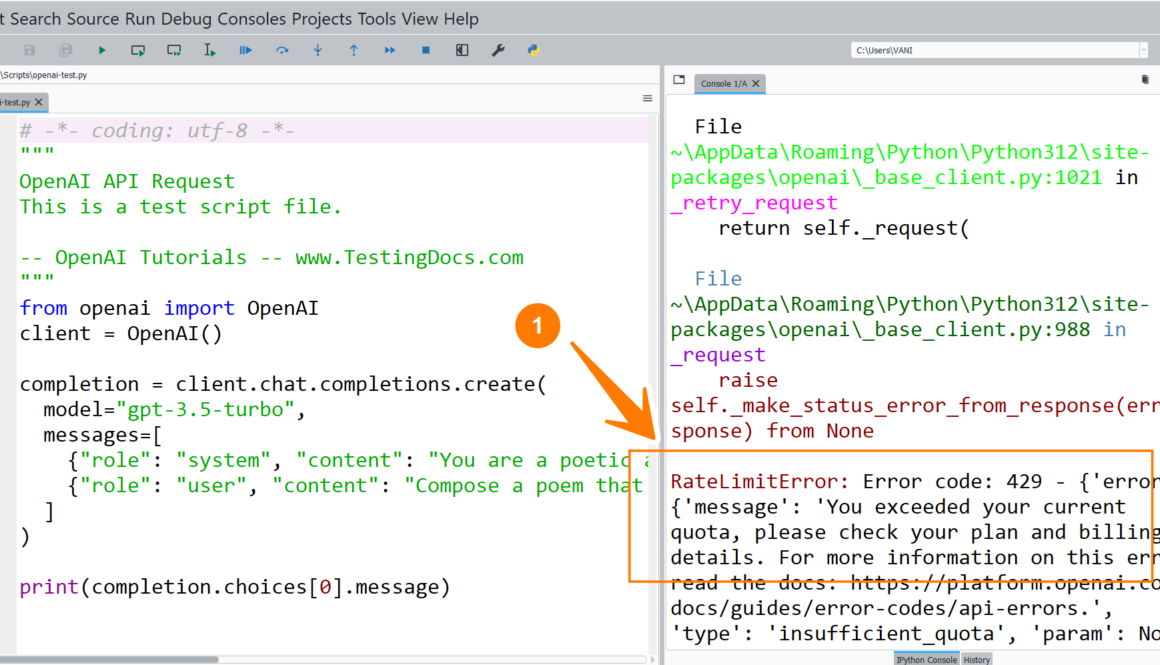Screen dimensions: 1160x665
Task: Switch to the History tab
Action: (x=977, y=659)
